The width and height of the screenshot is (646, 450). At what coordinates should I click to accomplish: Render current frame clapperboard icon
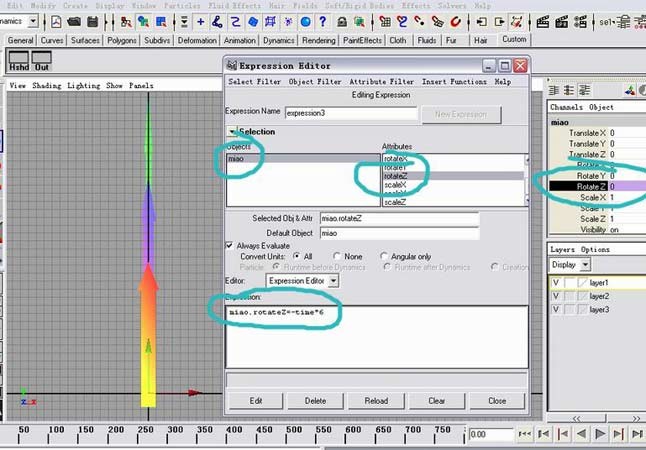pos(543,21)
